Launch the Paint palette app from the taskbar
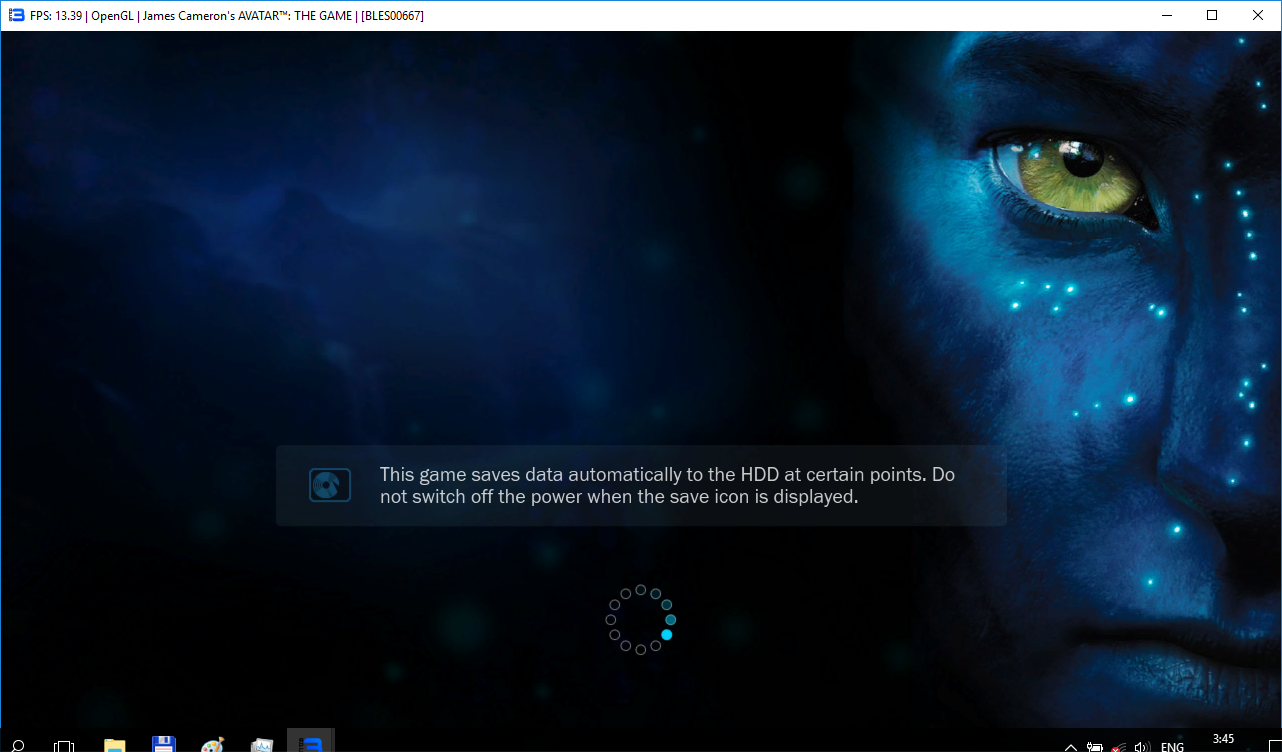Screen dimensions: 1282x752 213,745
